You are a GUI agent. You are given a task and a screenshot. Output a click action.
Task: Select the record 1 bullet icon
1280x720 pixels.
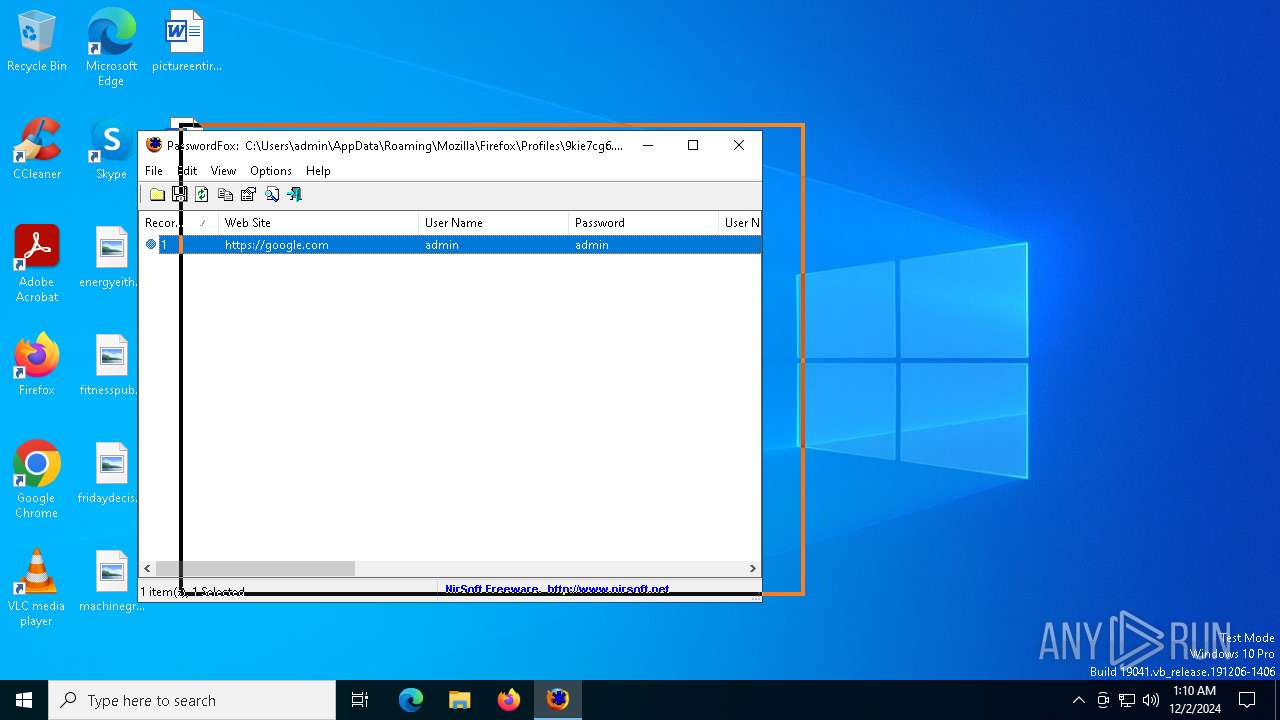151,244
